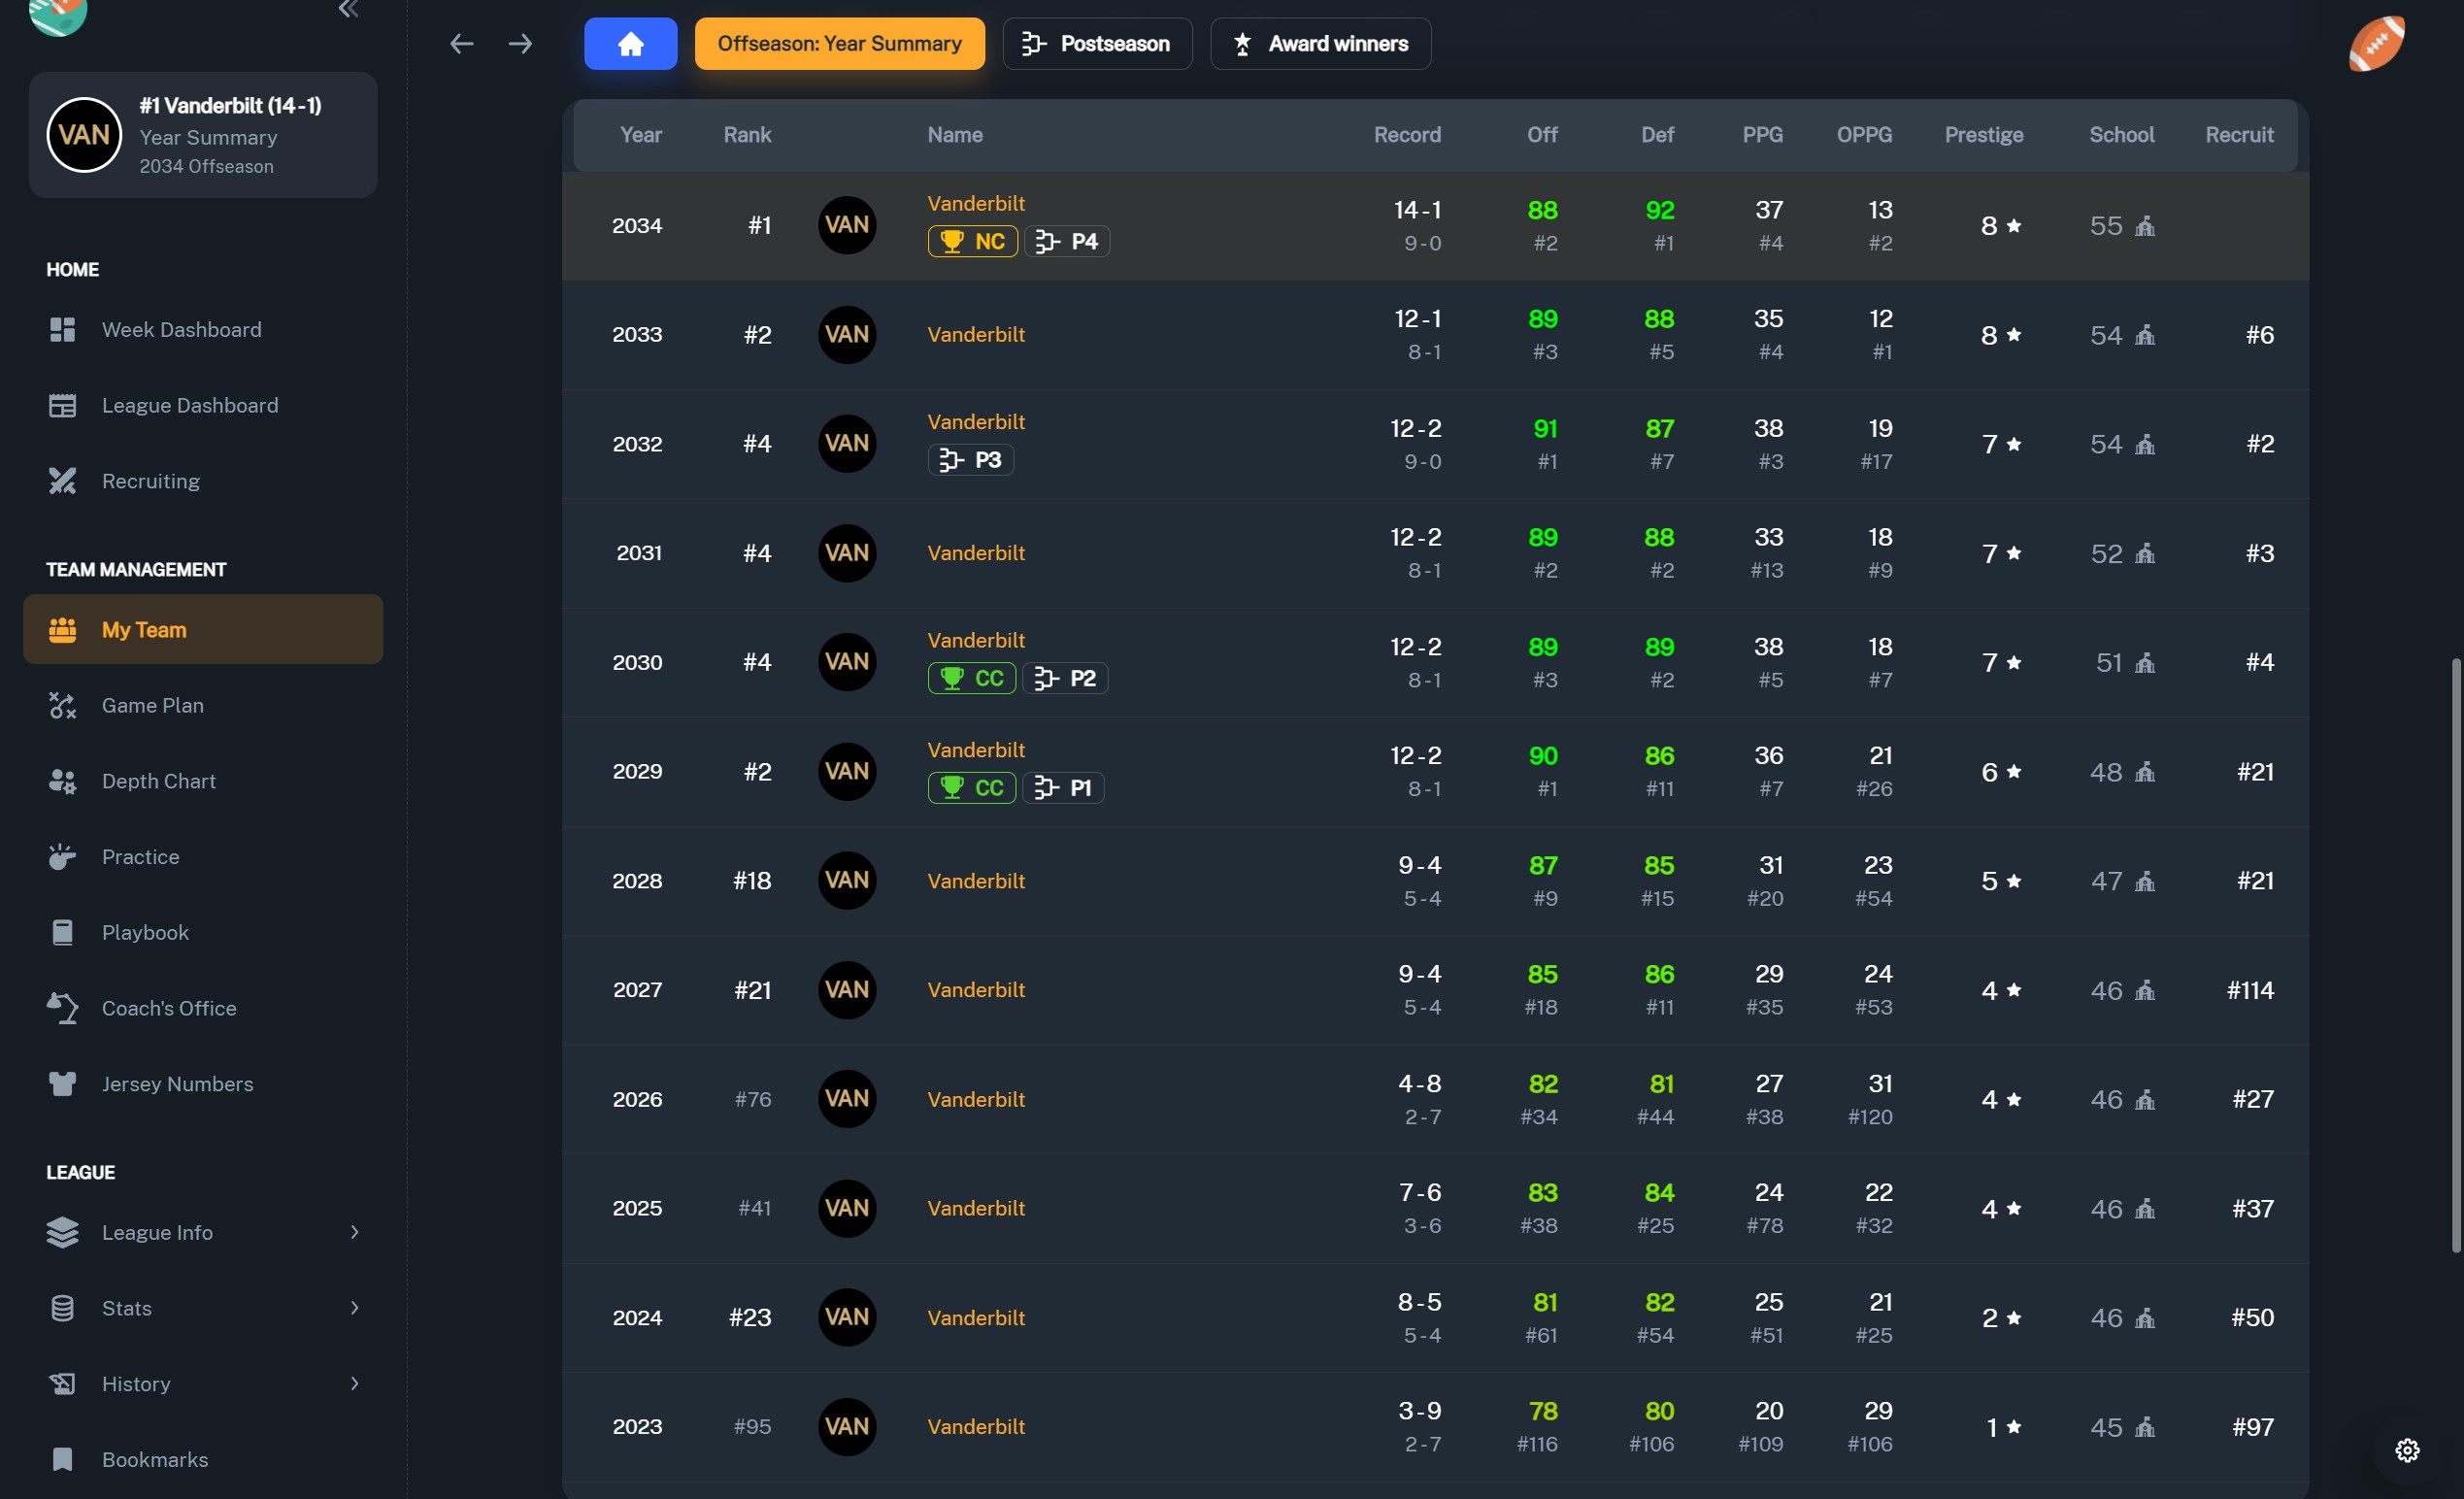2464x1499 pixels.
Task: Collapse the sidebar with double-chevron icon
Action: tap(348, 10)
